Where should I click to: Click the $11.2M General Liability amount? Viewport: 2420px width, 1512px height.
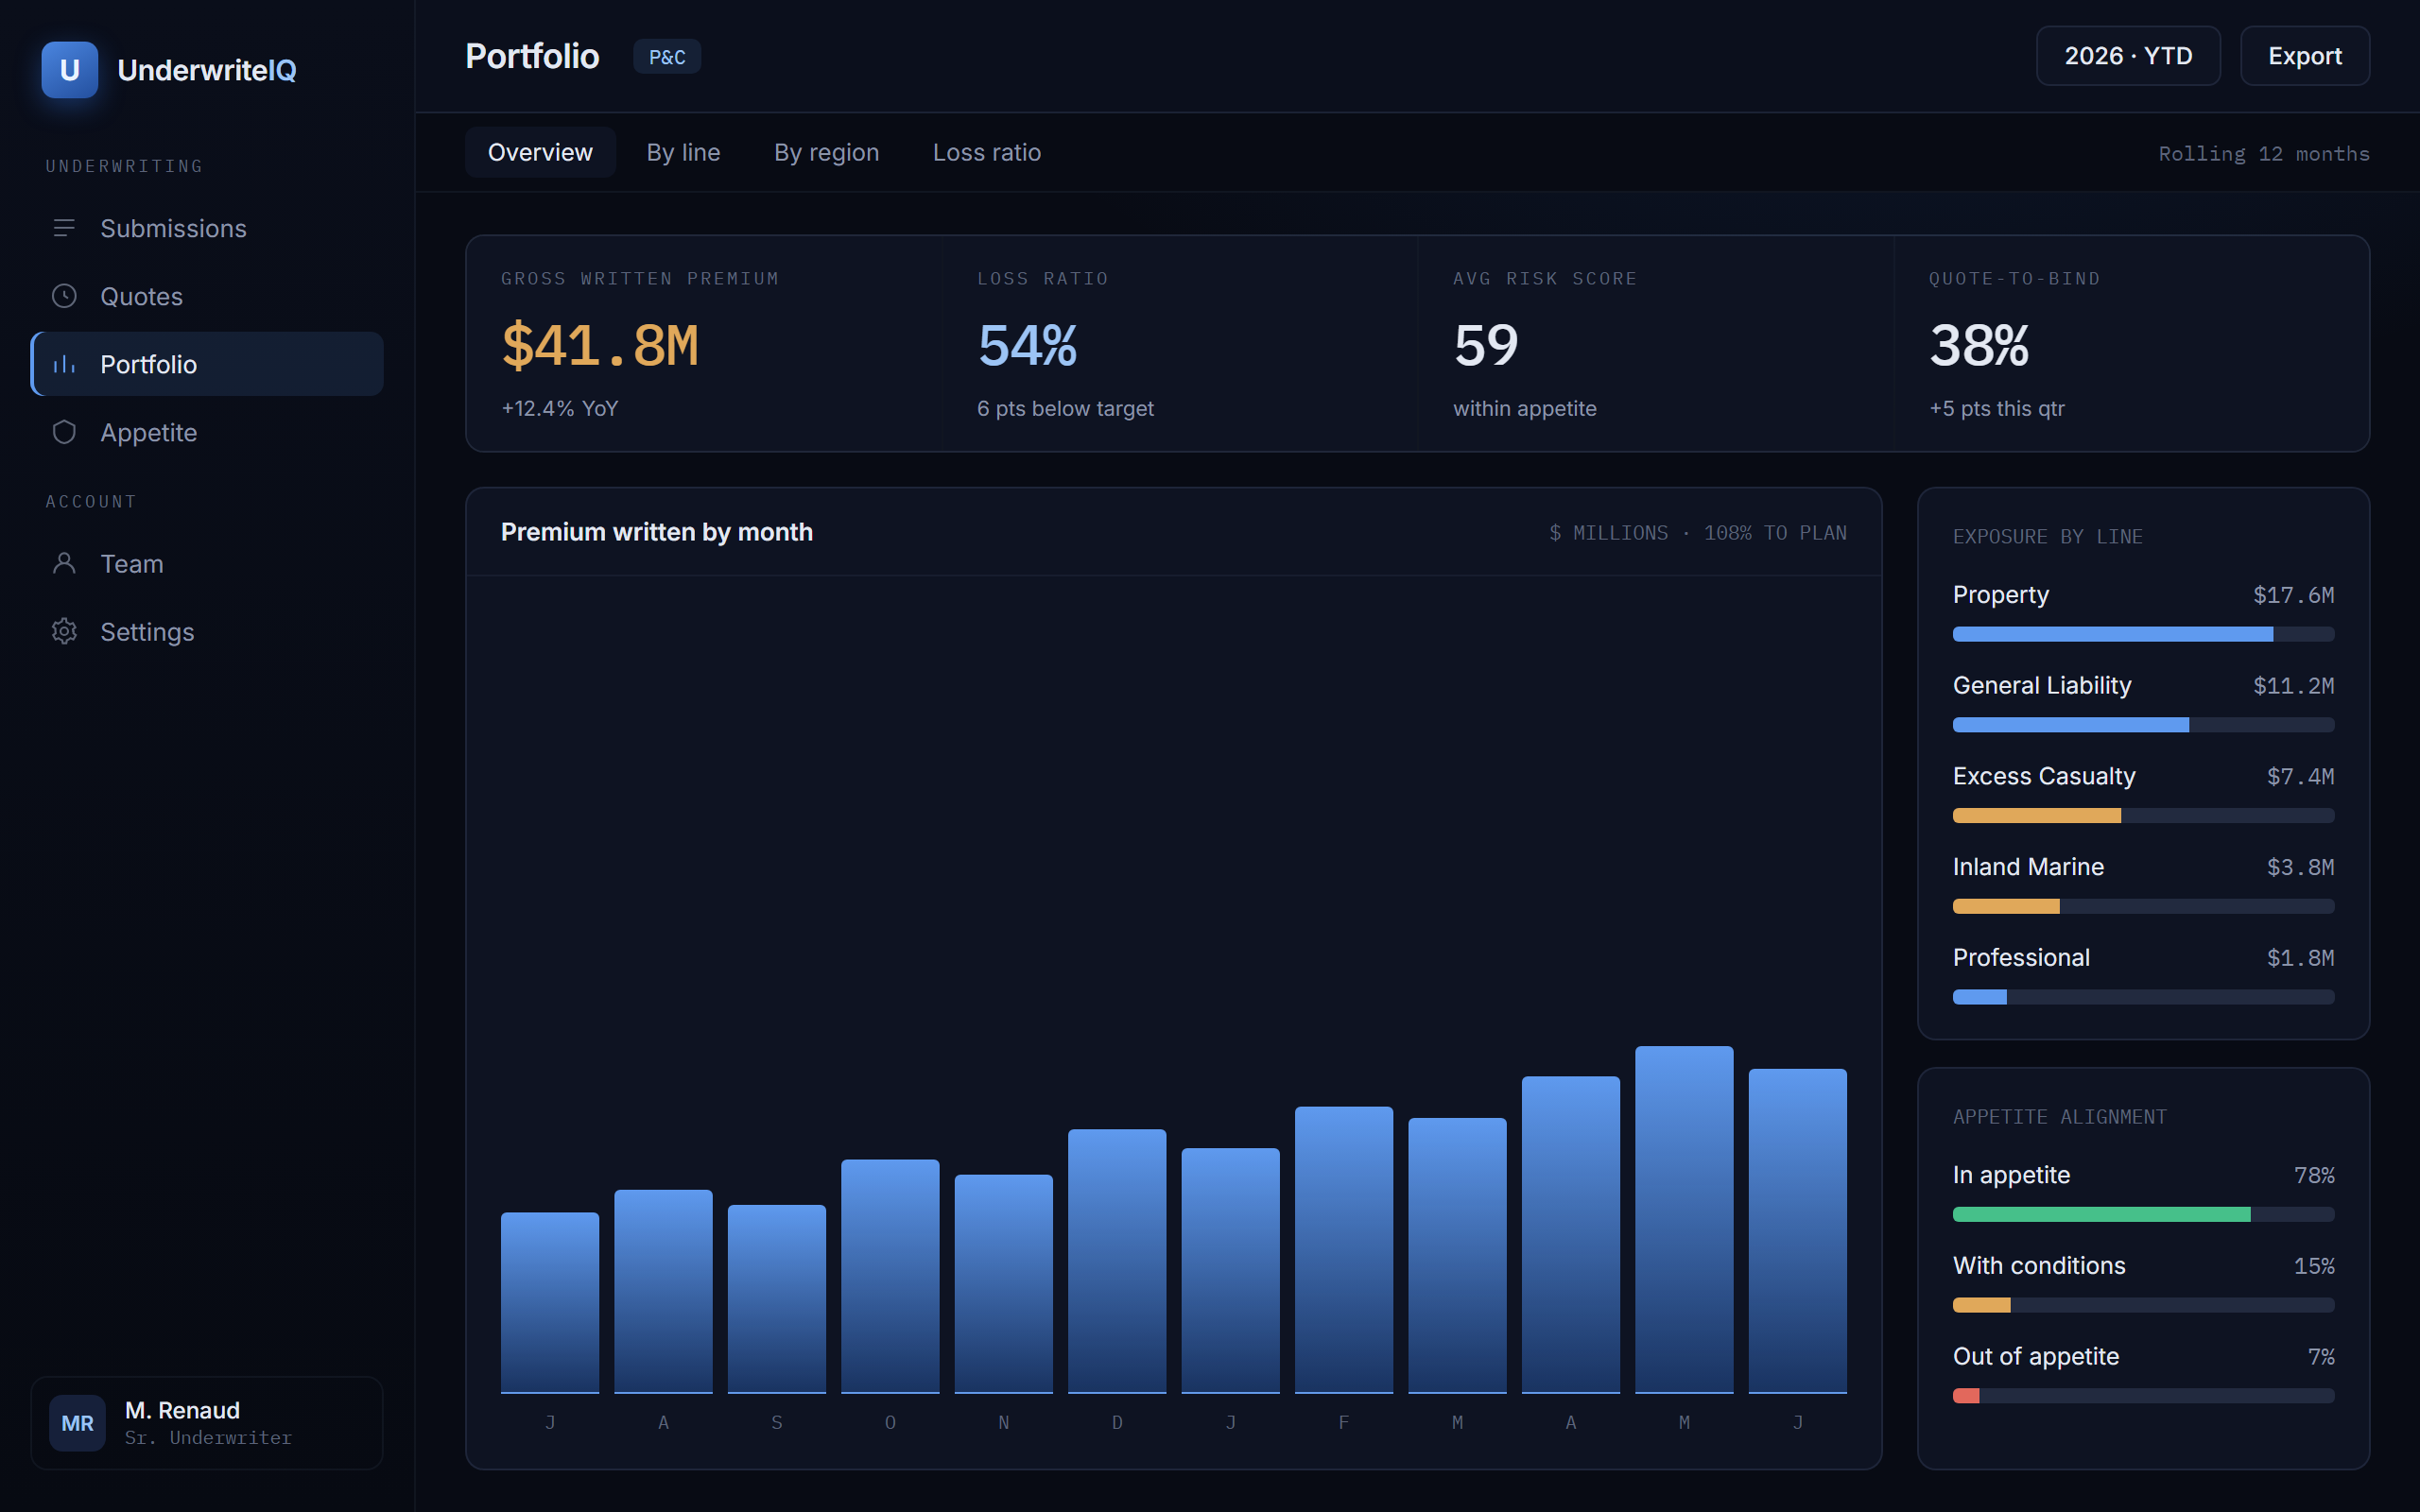click(x=2294, y=686)
